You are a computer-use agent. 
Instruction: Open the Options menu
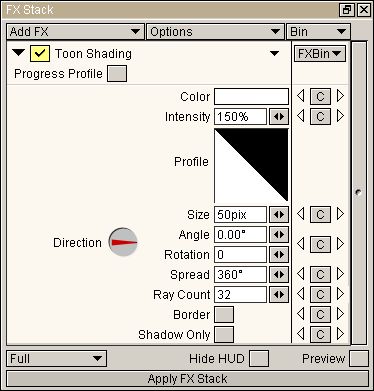[x=215, y=32]
